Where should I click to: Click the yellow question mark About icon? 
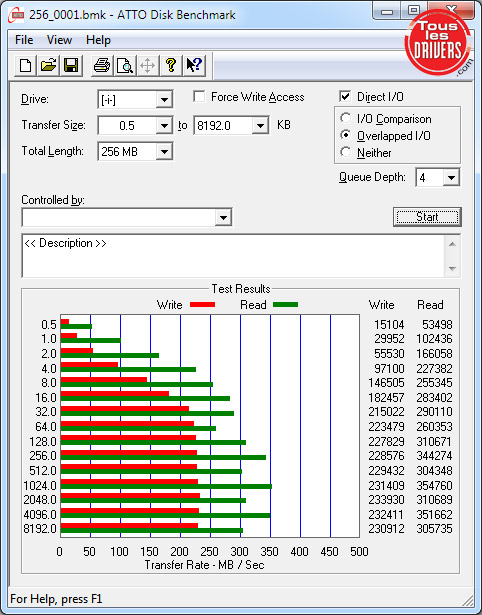[171, 65]
